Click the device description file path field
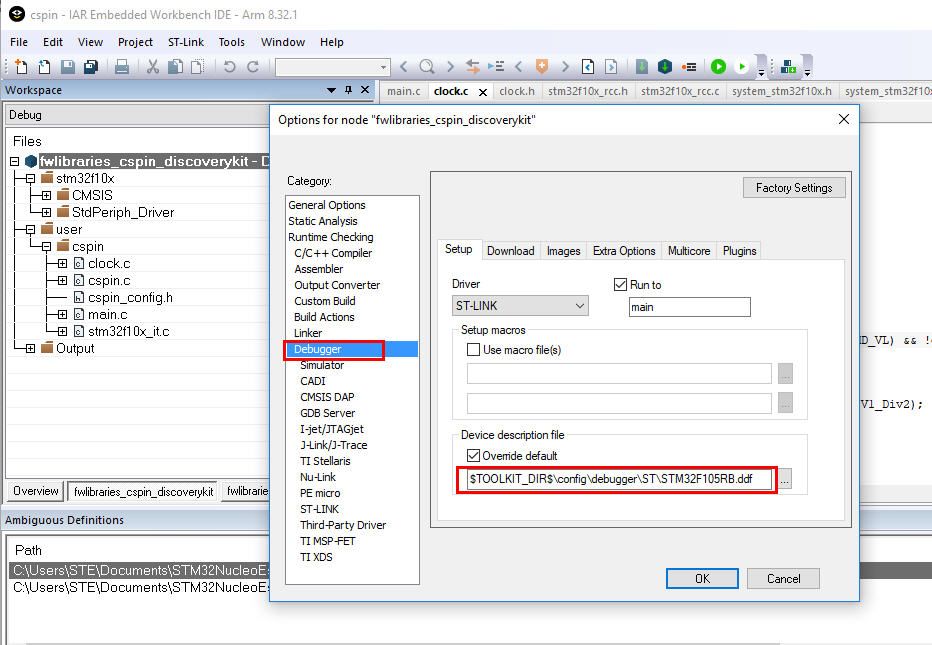 619,479
